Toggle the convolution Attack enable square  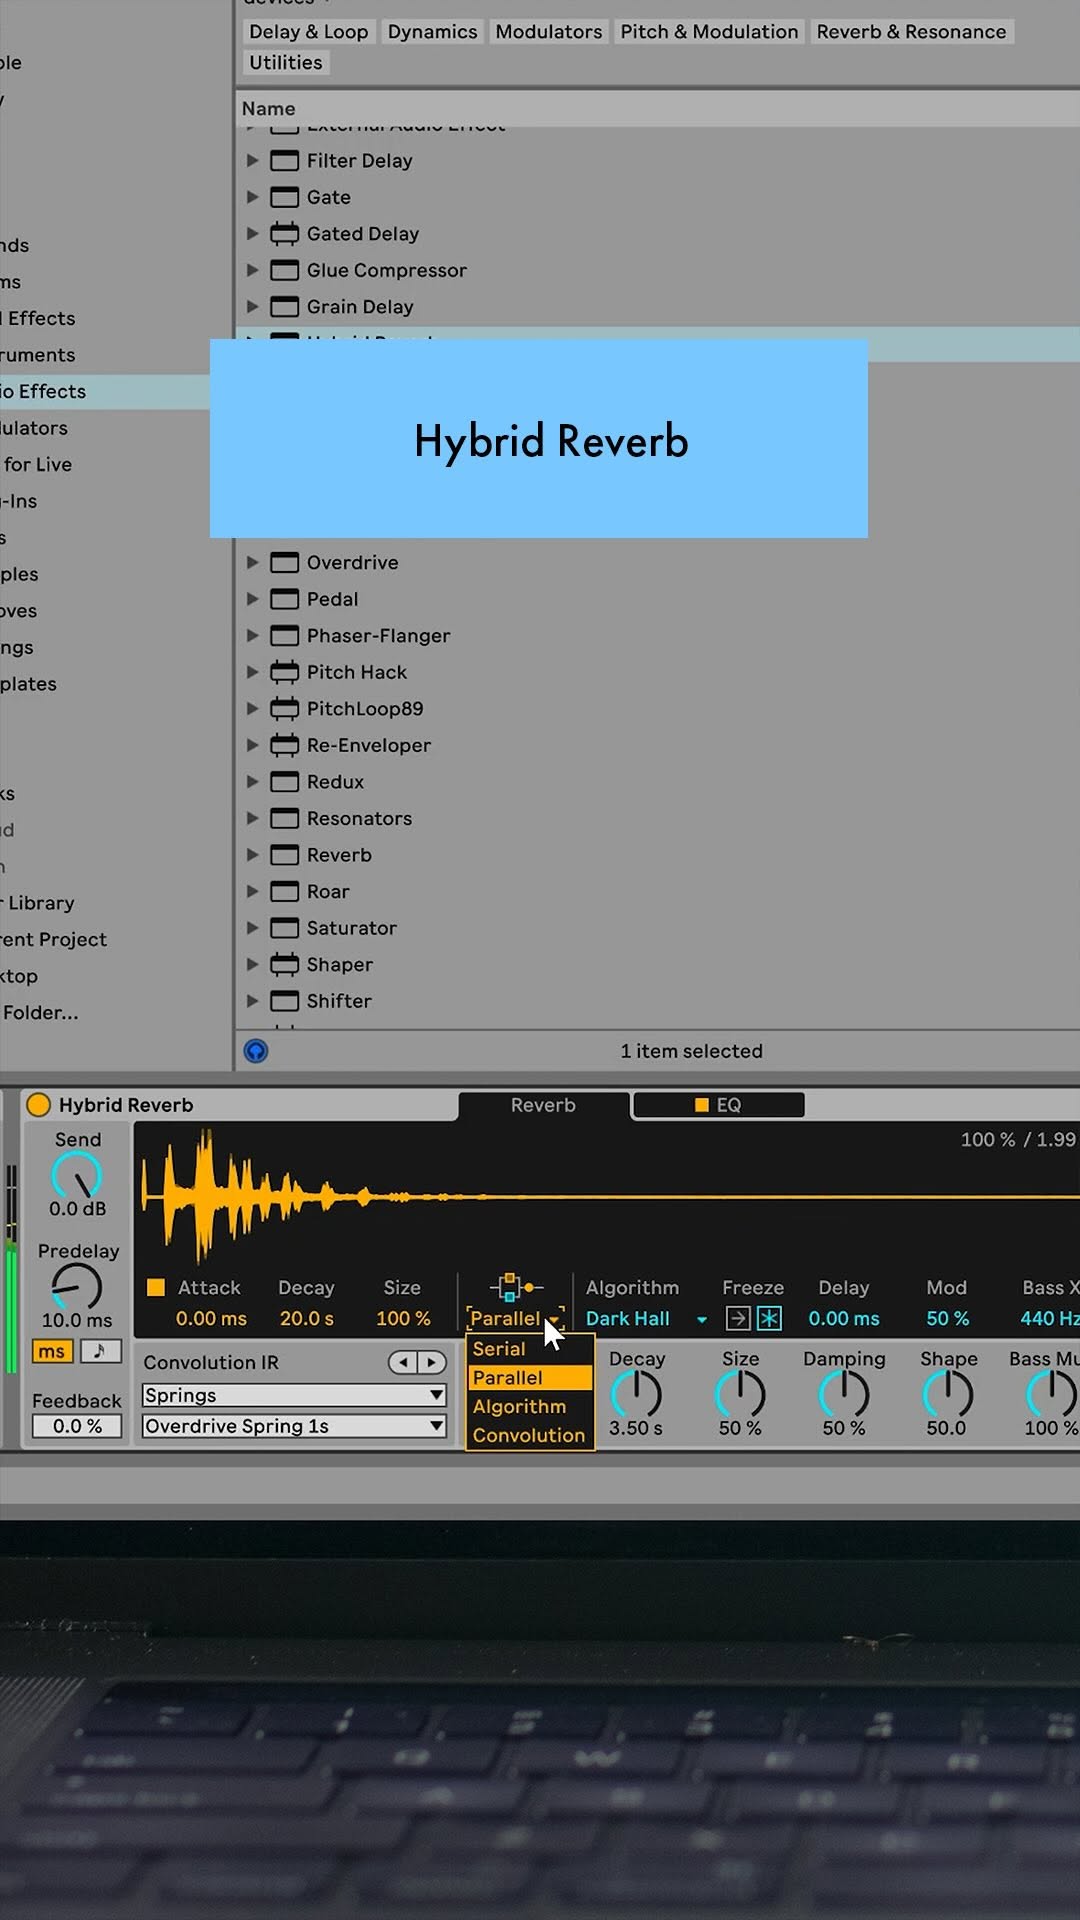pos(156,1288)
